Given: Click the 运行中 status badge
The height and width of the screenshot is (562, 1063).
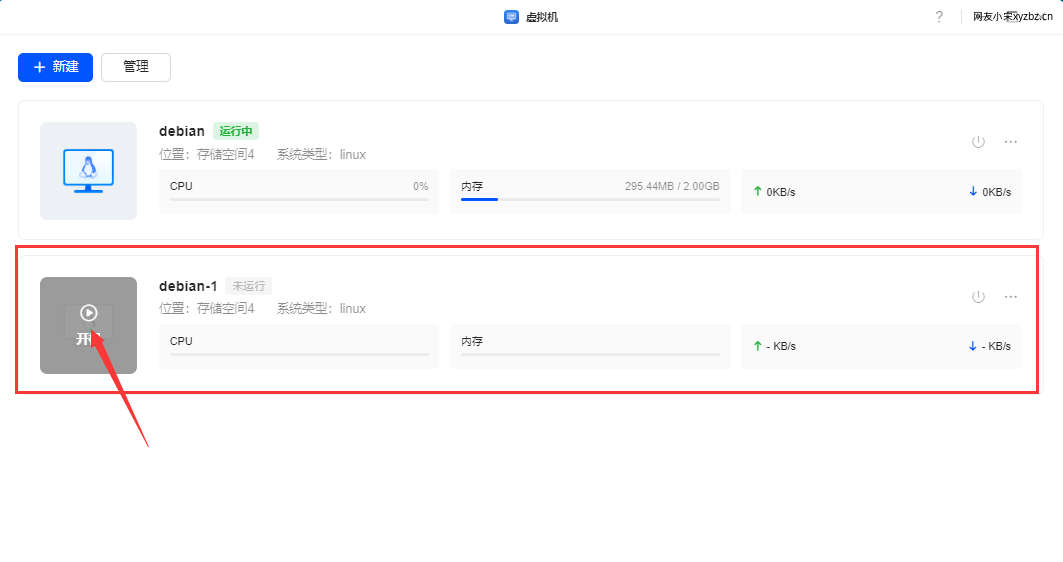Looking at the screenshot, I should pos(236,131).
